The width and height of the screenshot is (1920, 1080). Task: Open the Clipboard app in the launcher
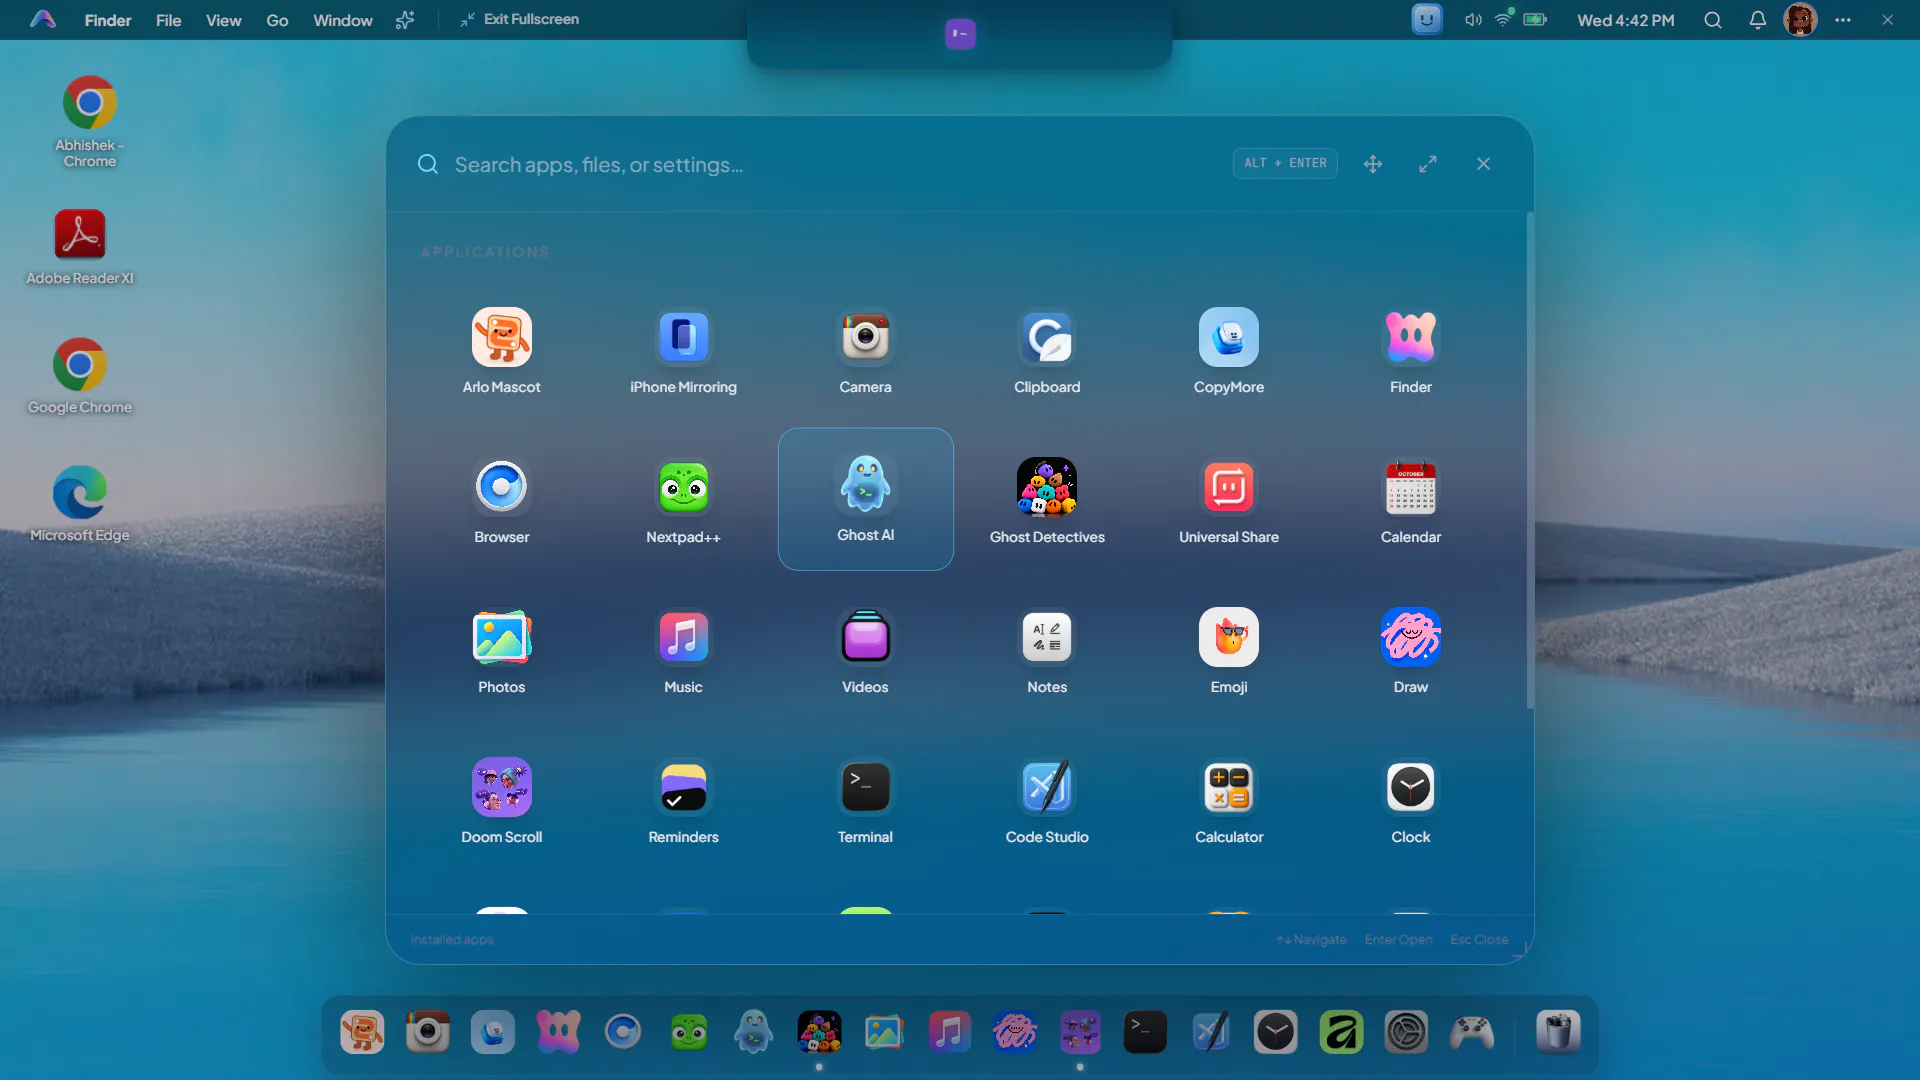click(1047, 350)
